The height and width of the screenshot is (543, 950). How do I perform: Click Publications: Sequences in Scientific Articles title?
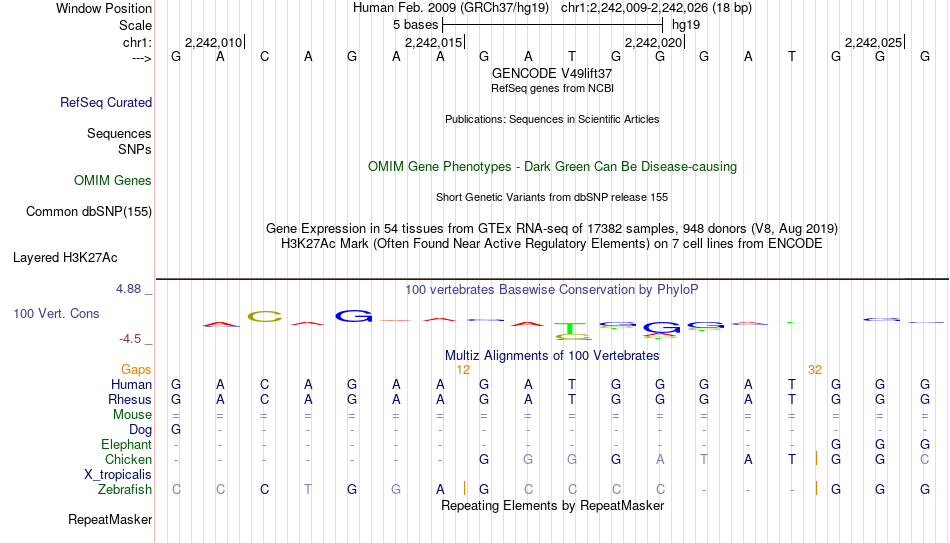point(552,119)
